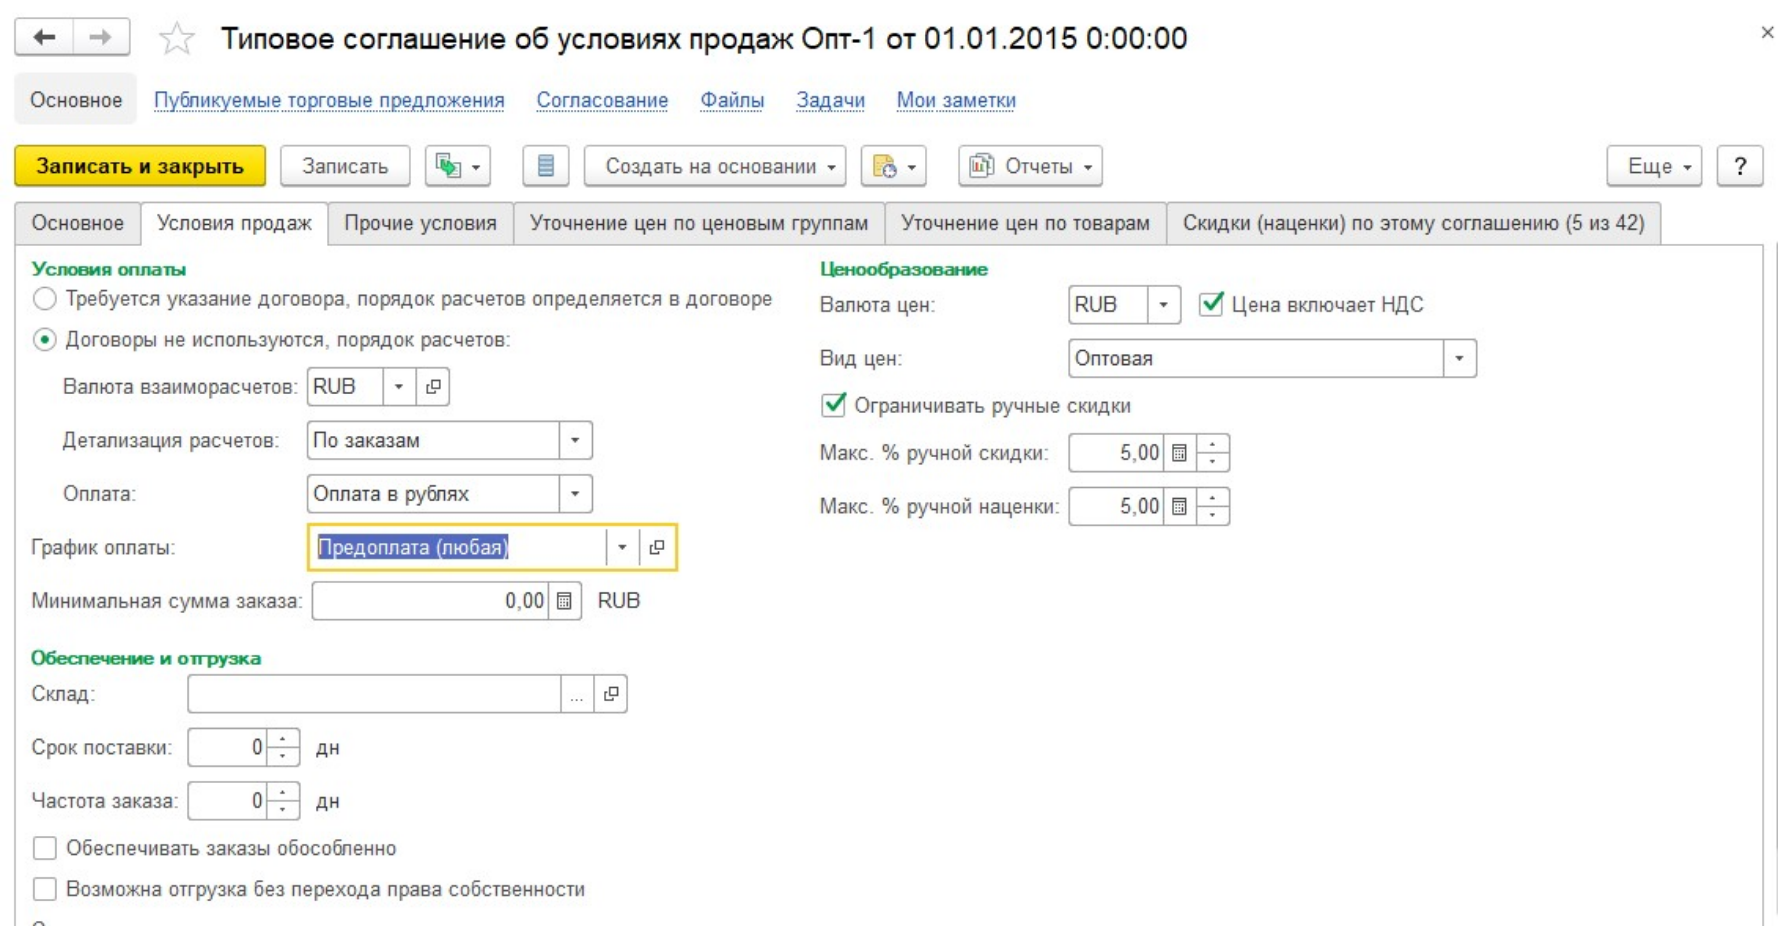The height and width of the screenshot is (926, 1778).
Task: Open calculator for max manual discount
Action: coord(1179,453)
